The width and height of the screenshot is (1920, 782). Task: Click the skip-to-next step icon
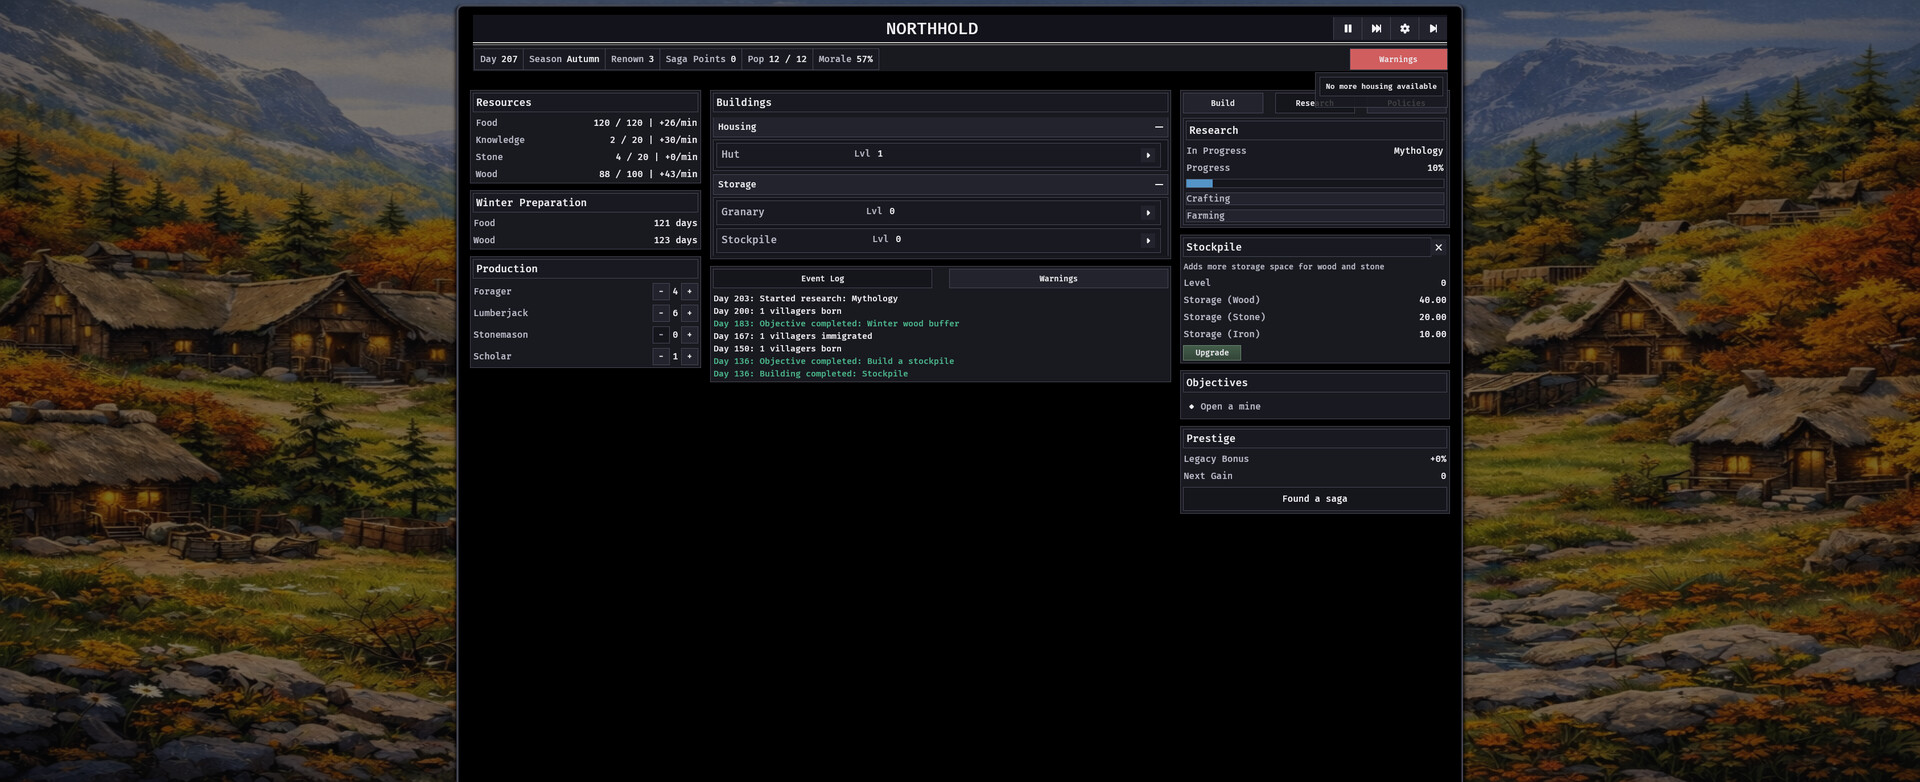1433,29
